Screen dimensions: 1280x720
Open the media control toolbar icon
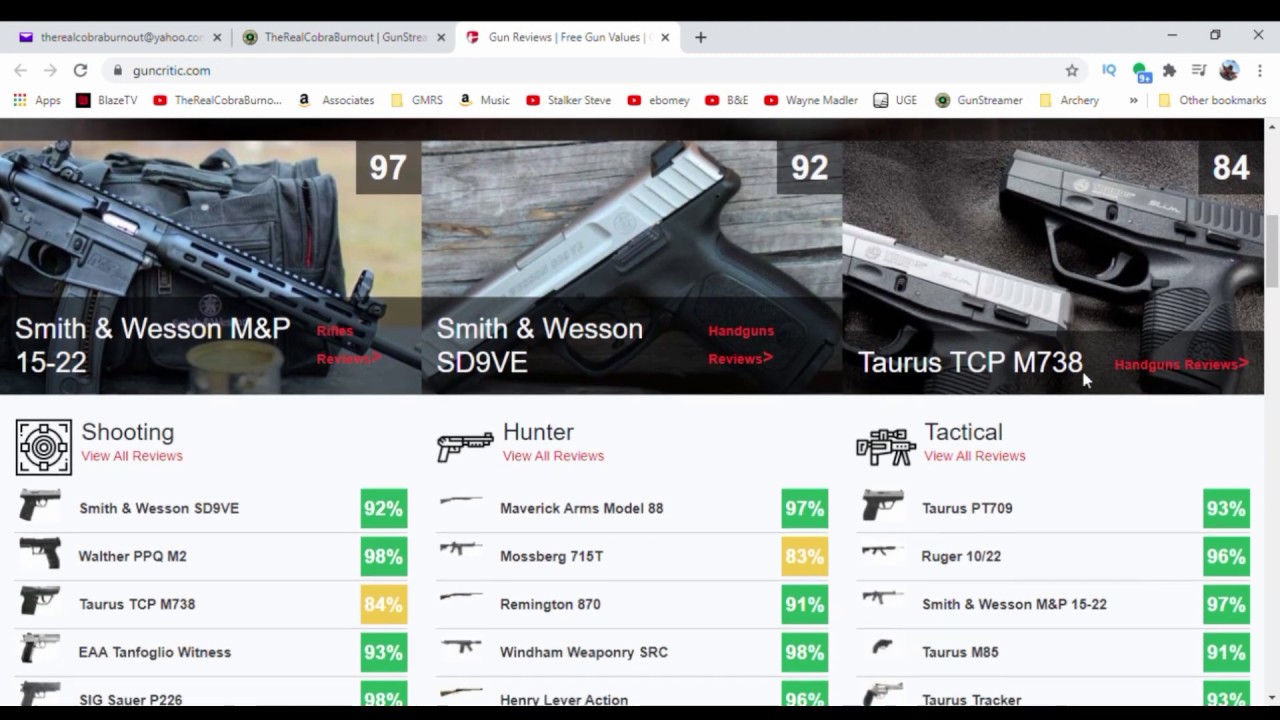[1199, 70]
